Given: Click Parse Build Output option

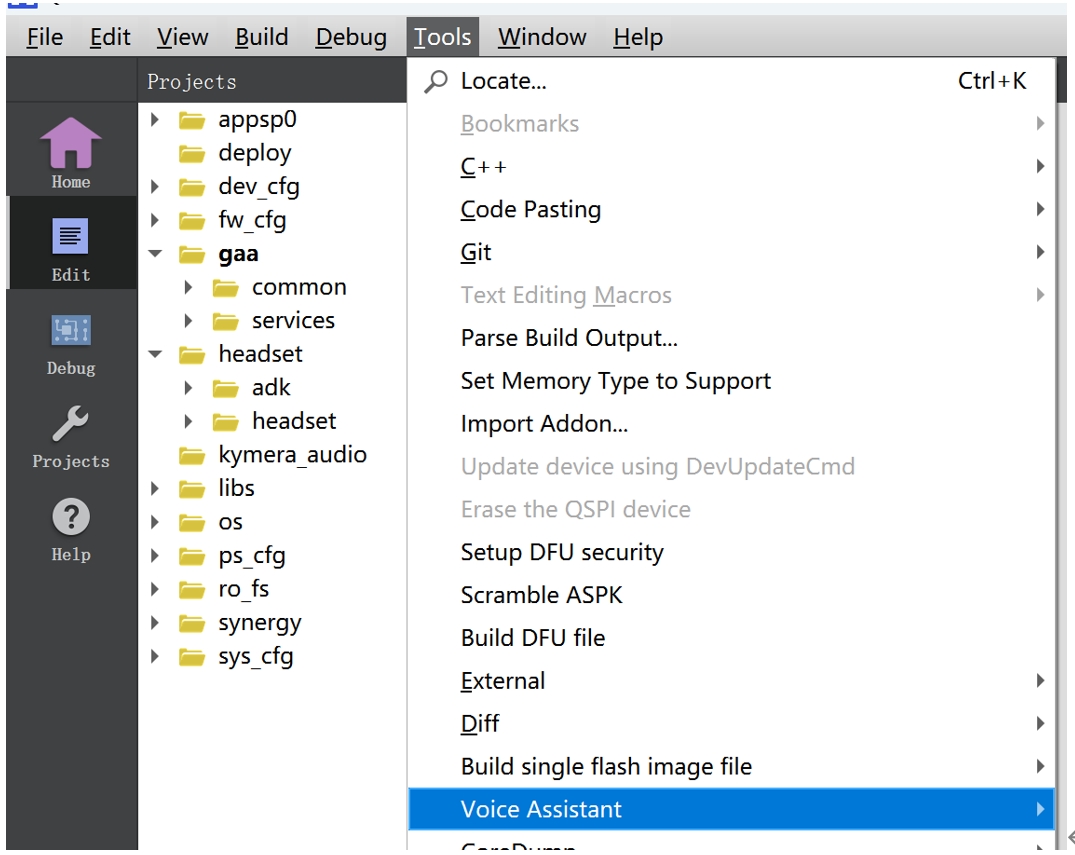Looking at the screenshot, I should (x=569, y=338).
